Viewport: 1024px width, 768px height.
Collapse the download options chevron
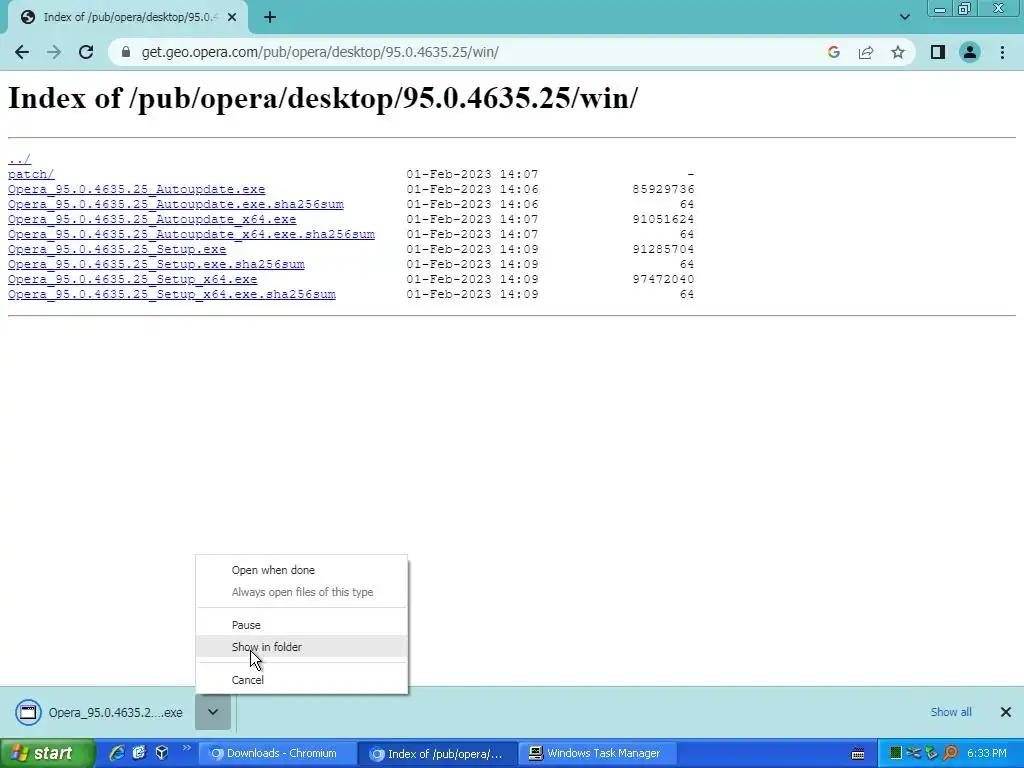[x=213, y=712]
